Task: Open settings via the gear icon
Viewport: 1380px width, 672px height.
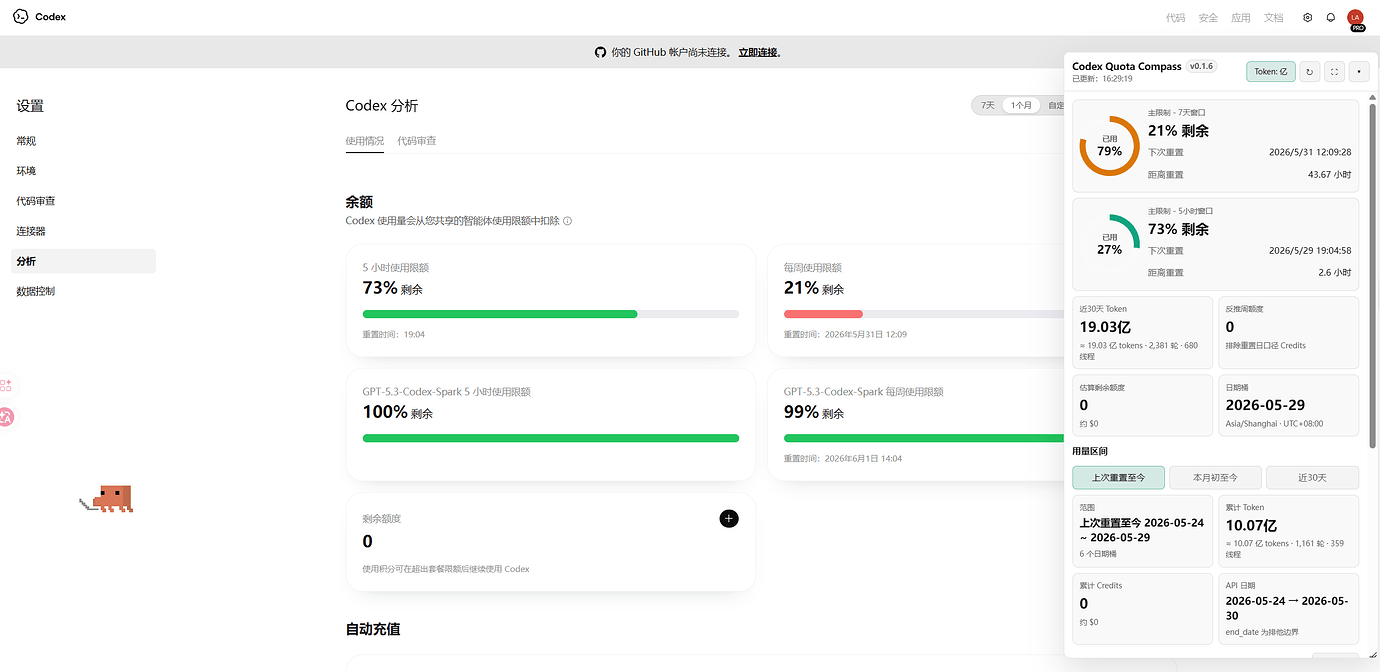Action: tap(1307, 17)
